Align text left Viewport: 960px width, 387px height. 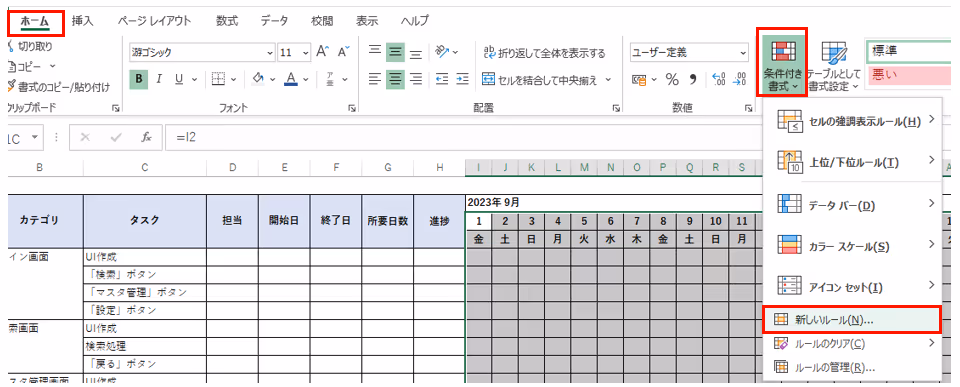(375, 79)
